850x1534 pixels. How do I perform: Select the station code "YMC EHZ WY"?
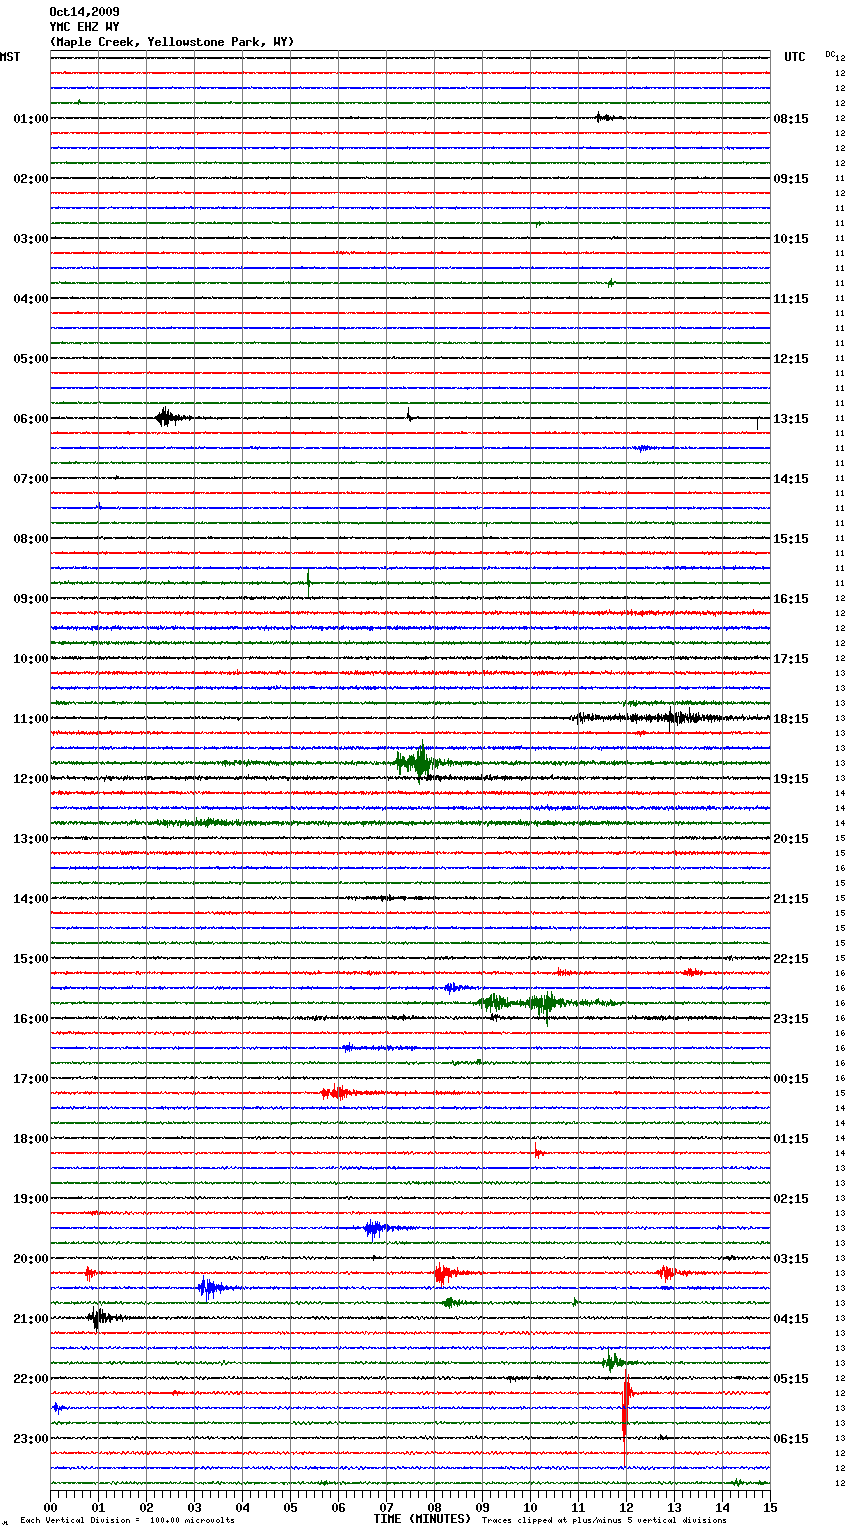84,27
